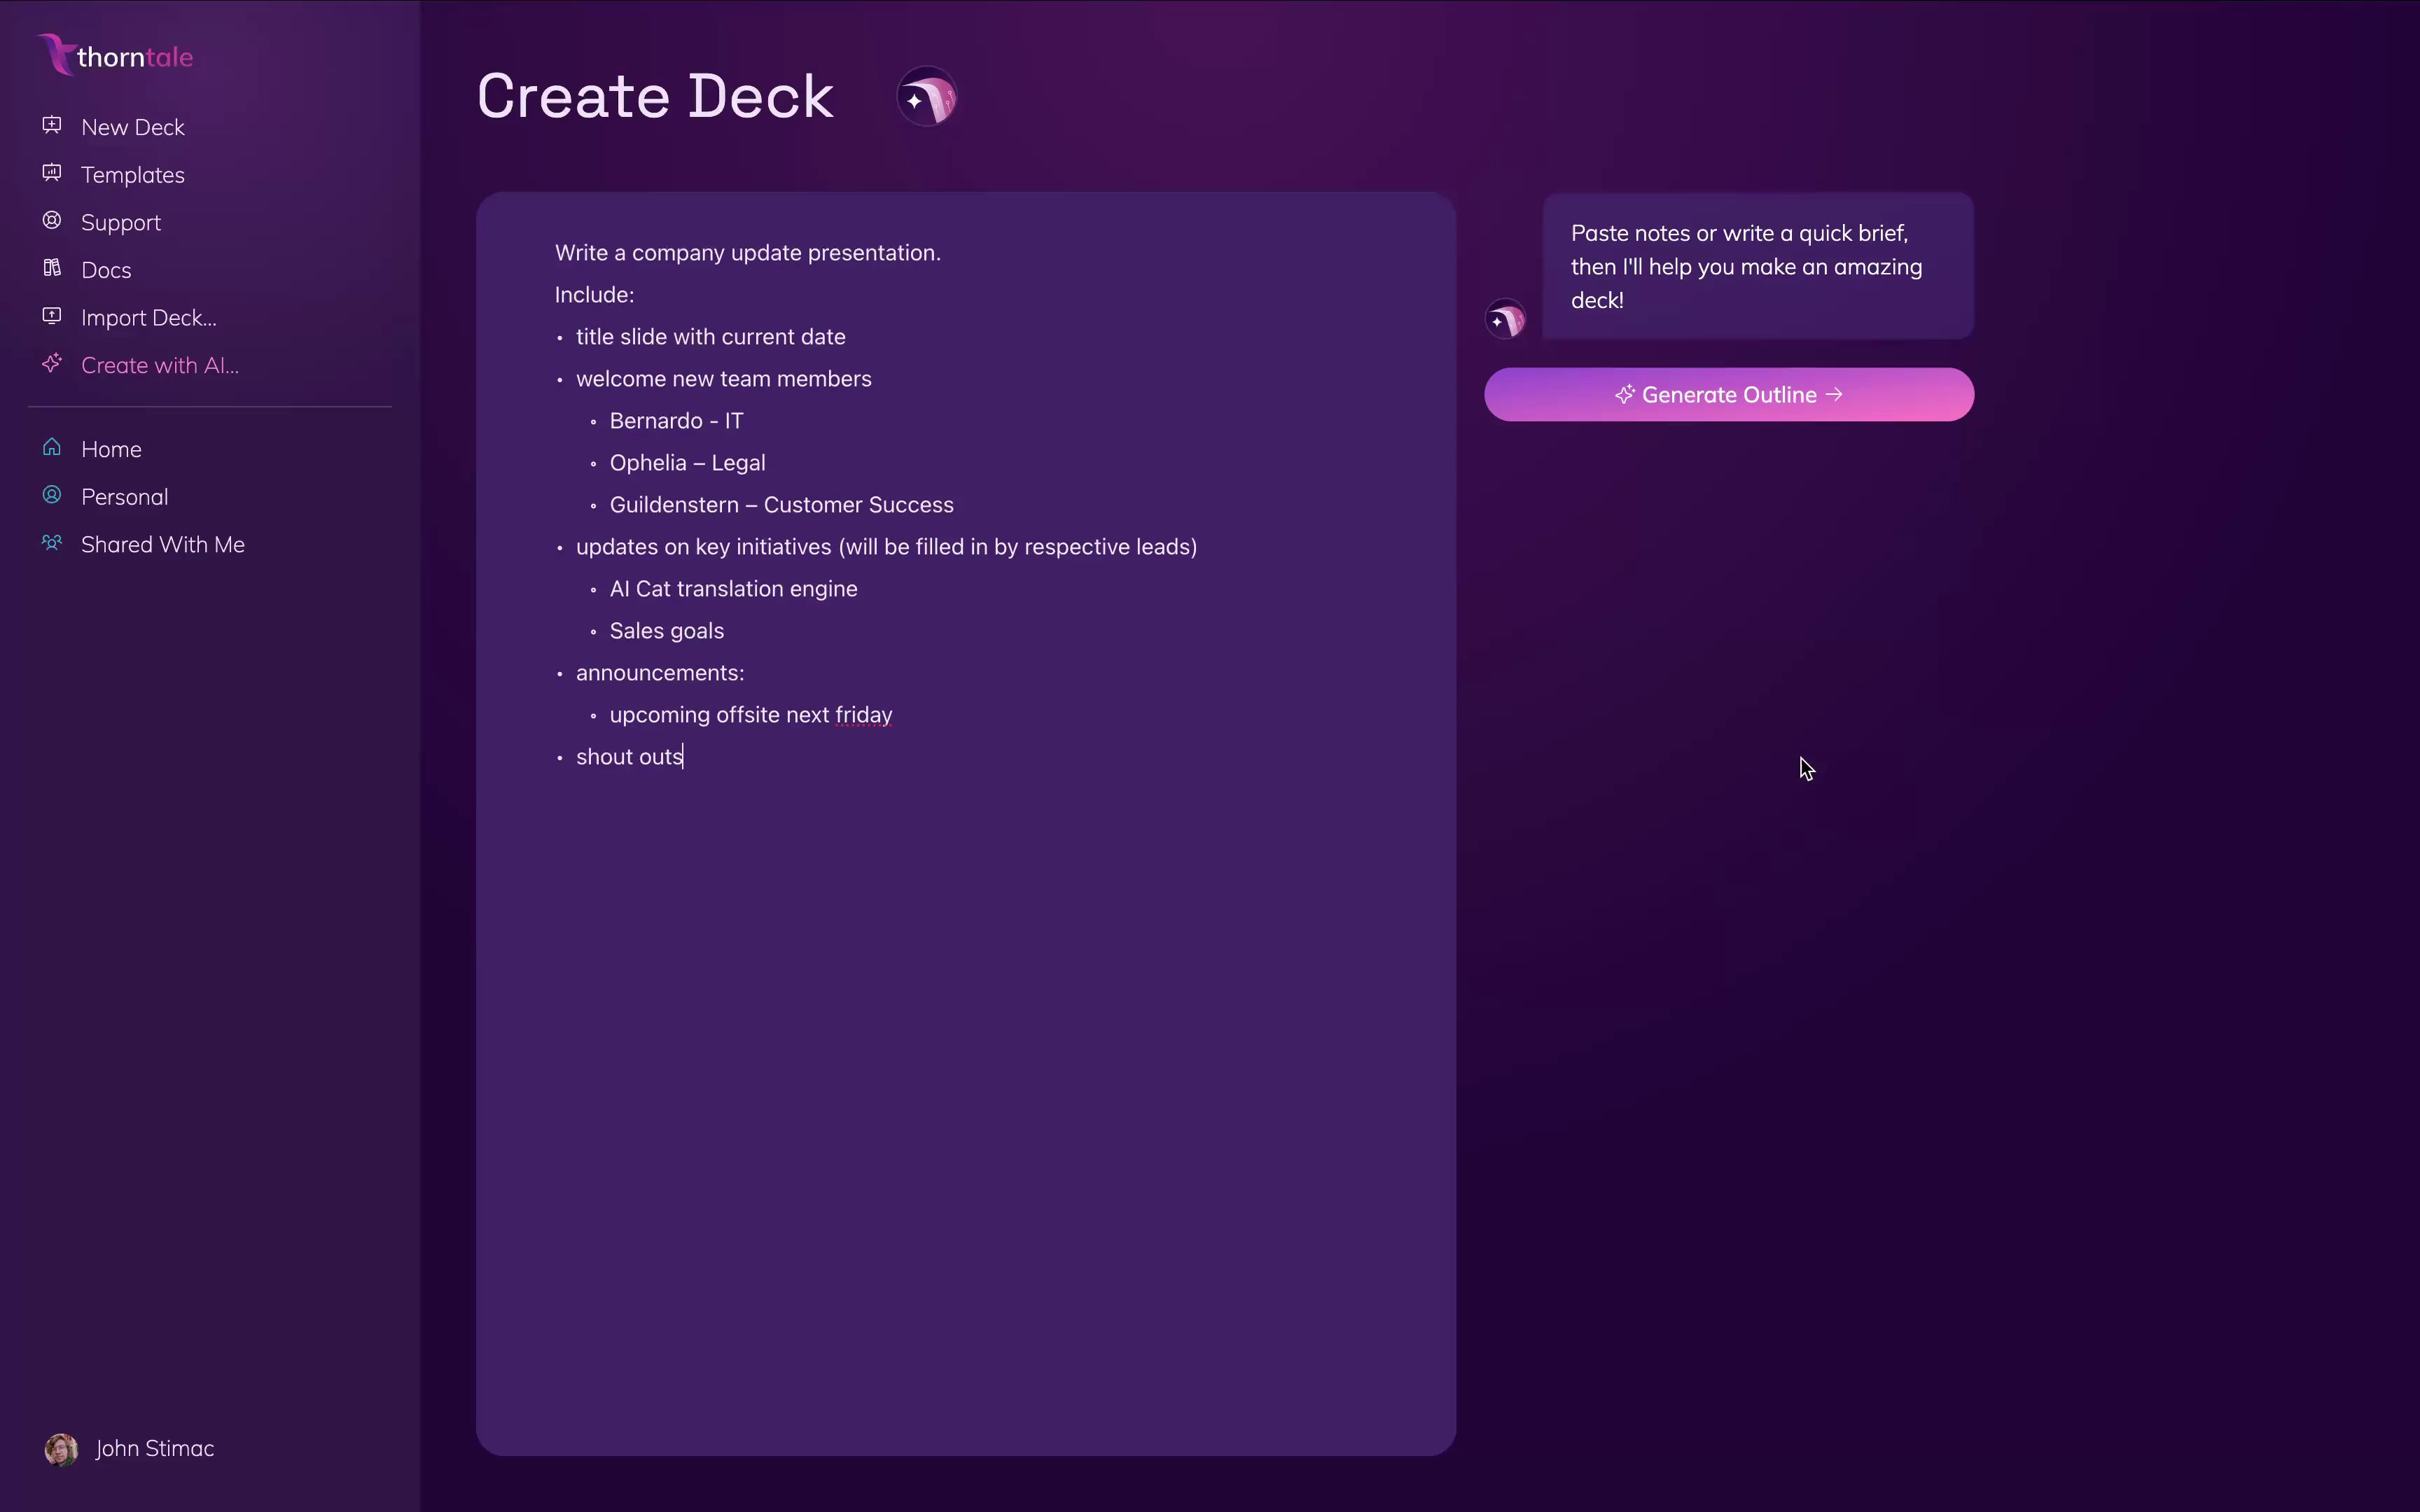Select Import Deck... in sidebar
This screenshot has width=2420, height=1512.
(x=148, y=318)
